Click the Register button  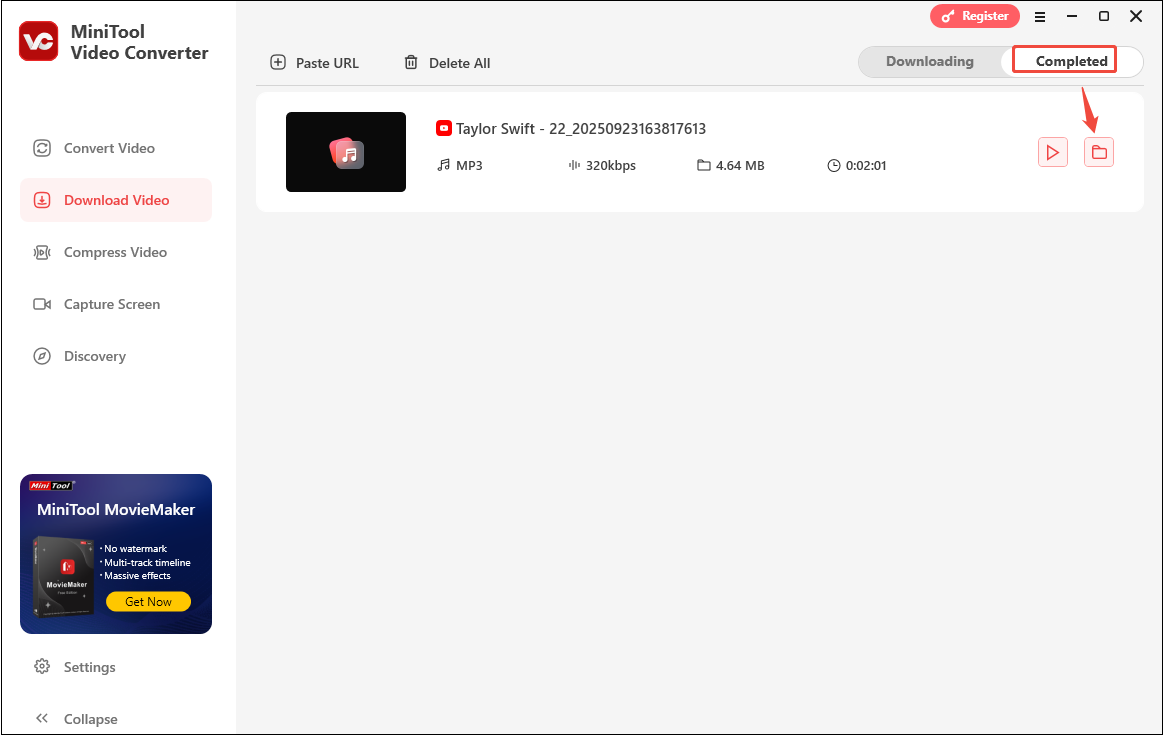click(x=975, y=16)
